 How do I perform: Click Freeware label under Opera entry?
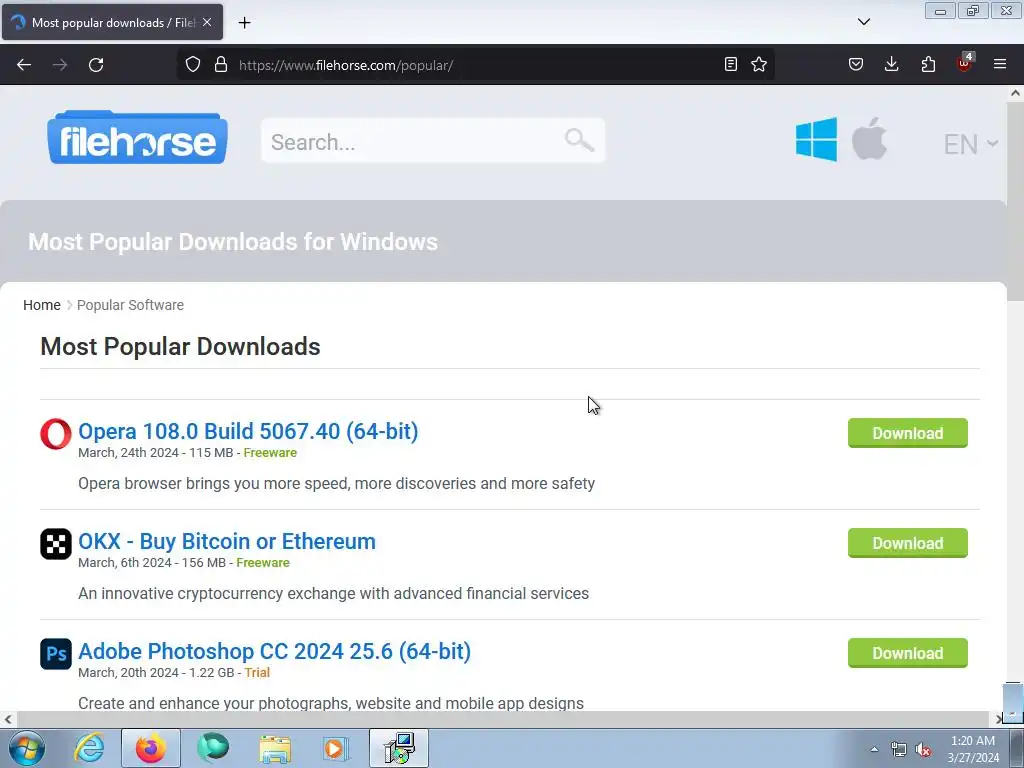(x=270, y=453)
